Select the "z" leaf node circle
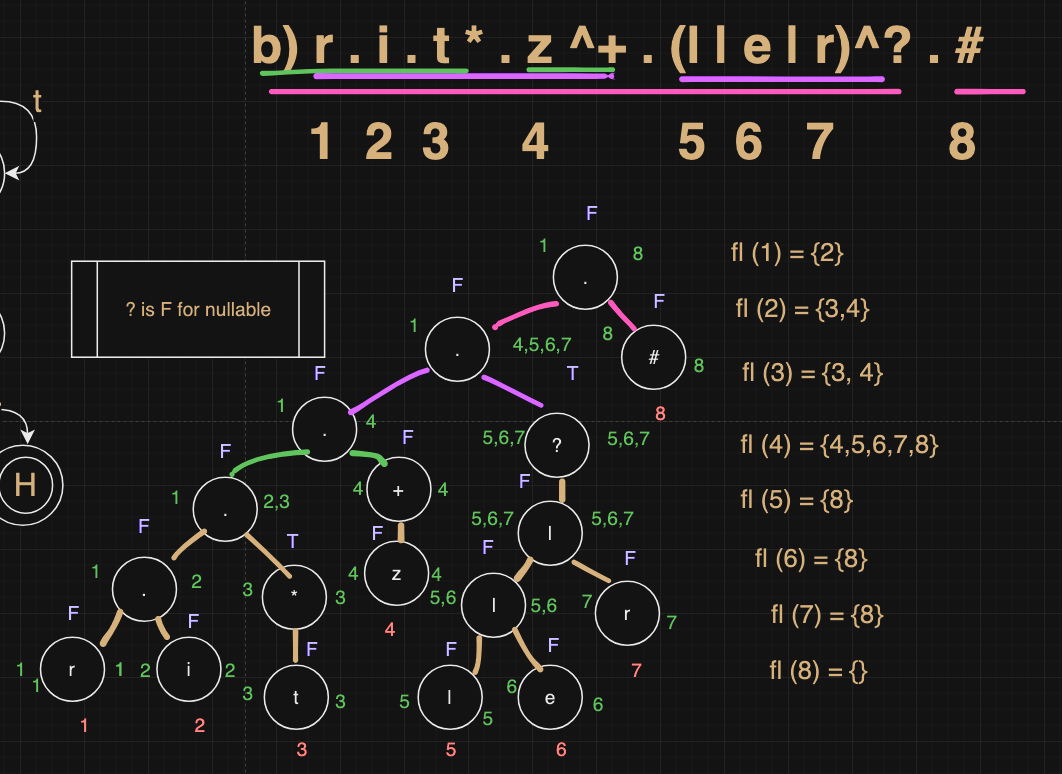Screen dimensions: 1062x774 [x=396, y=574]
